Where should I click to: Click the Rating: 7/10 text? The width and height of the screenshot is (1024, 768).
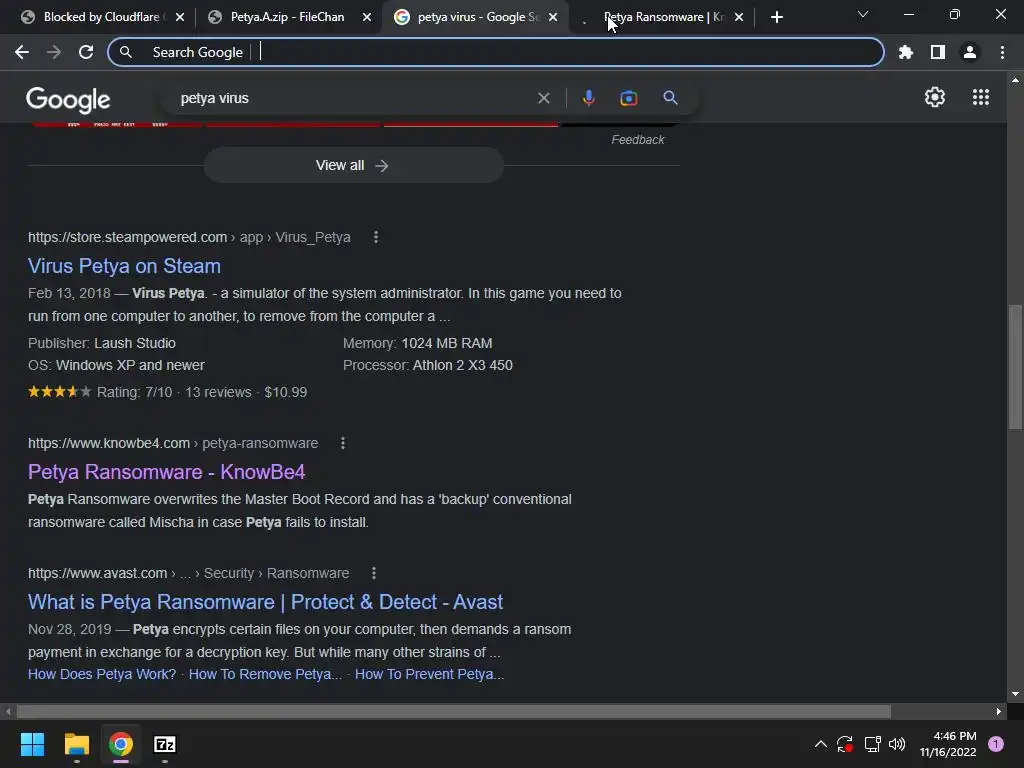[x=135, y=392]
